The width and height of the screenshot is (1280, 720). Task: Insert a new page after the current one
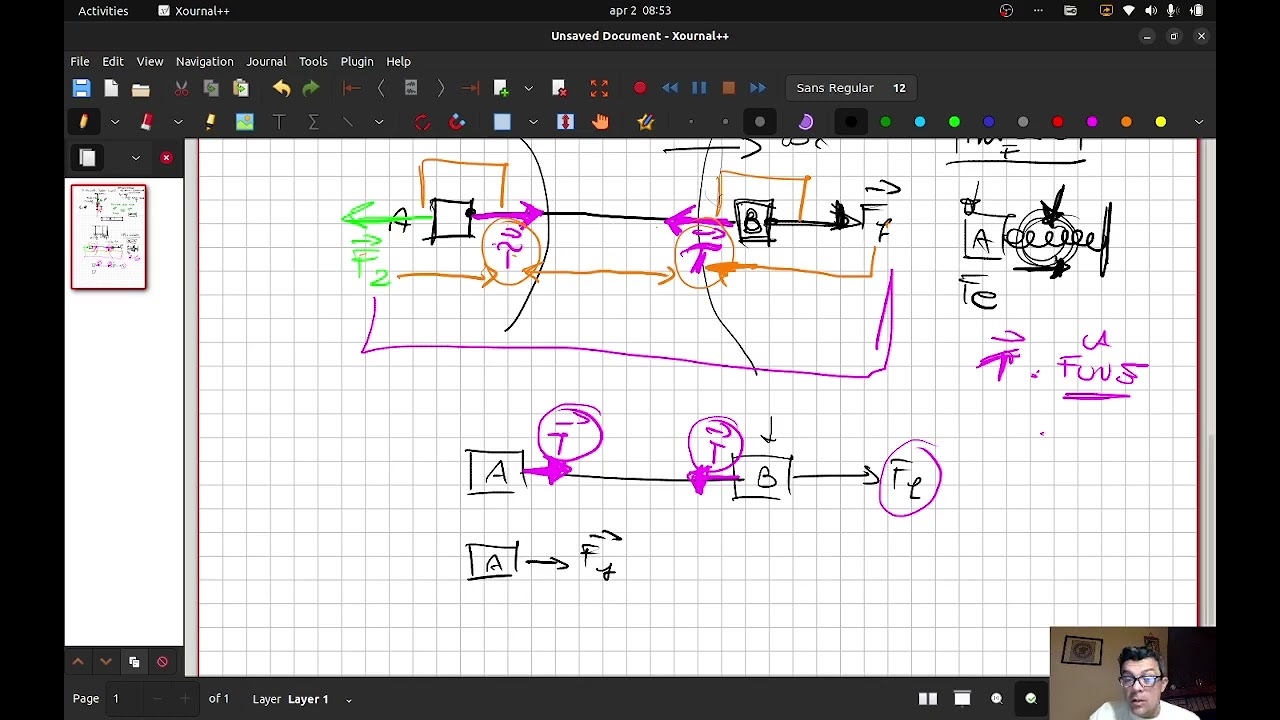pyautogui.click(x=501, y=88)
